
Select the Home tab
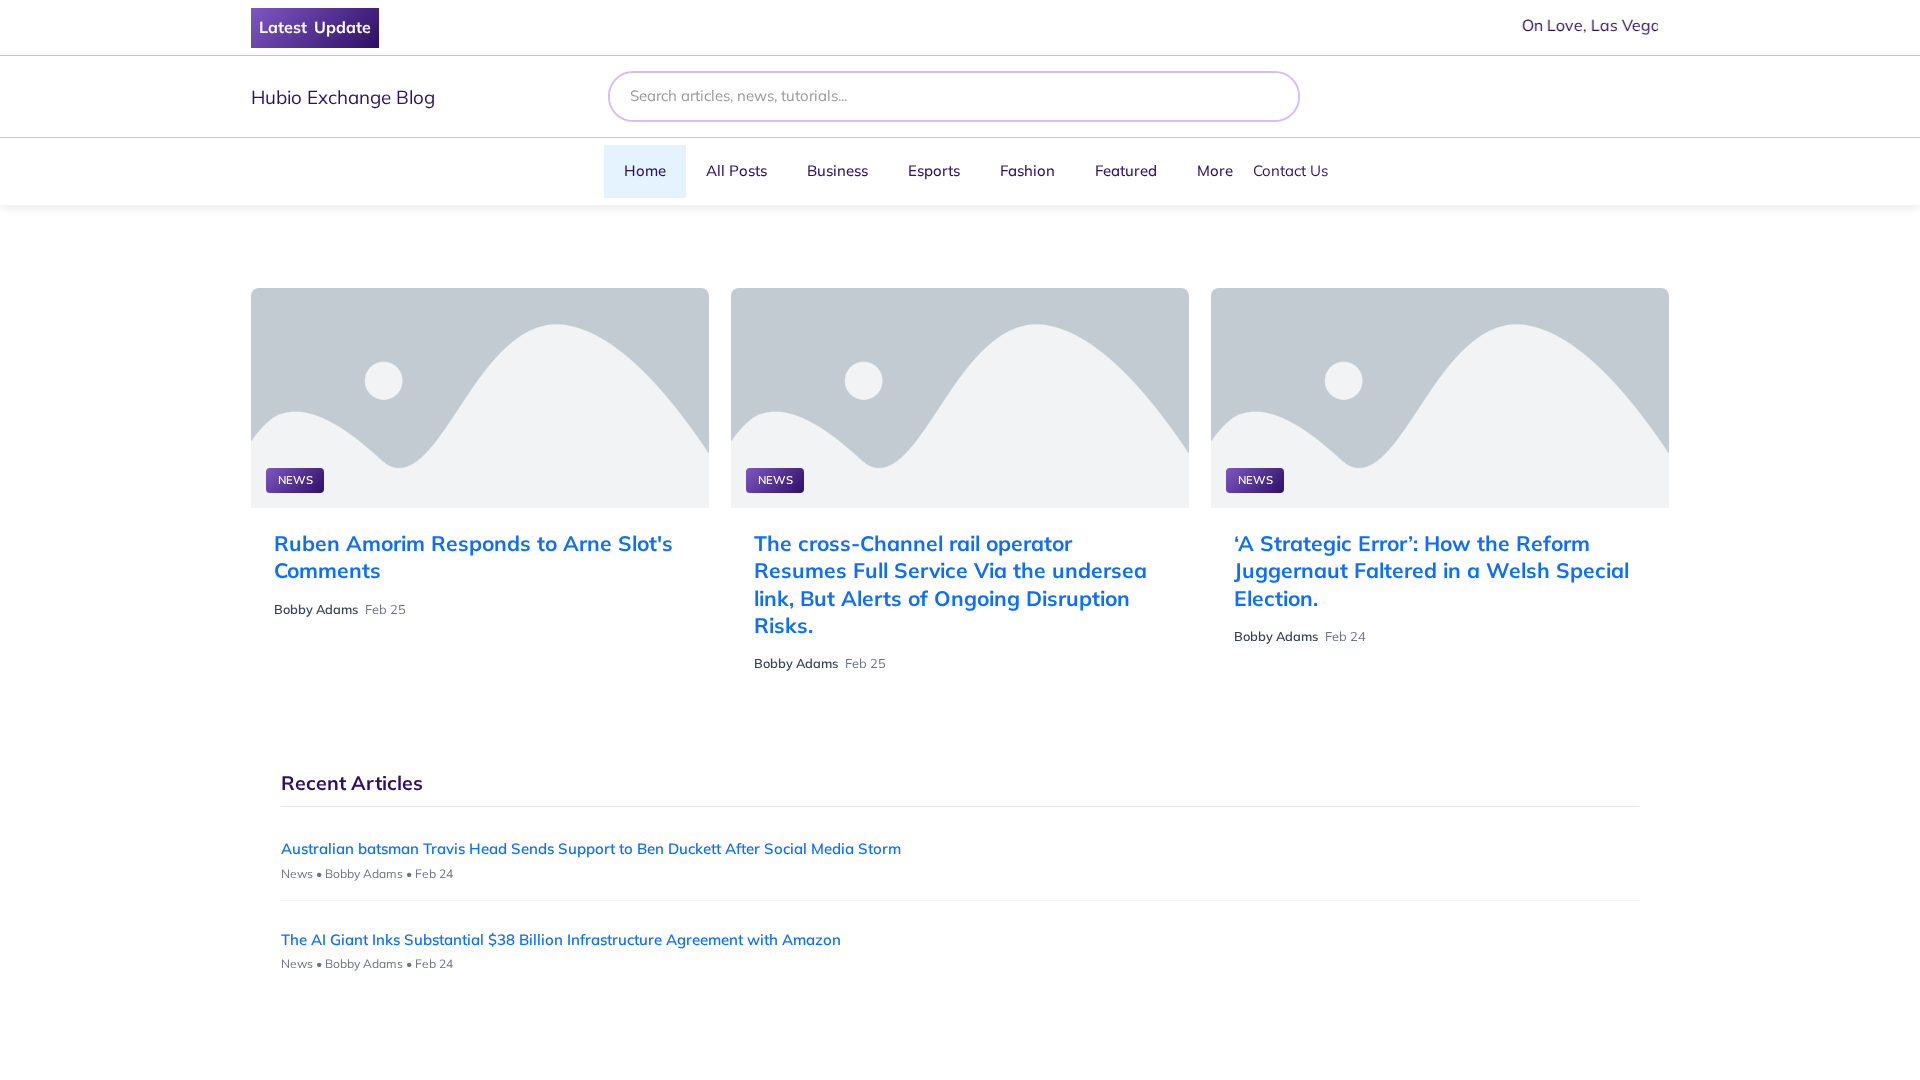coord(644,170)
